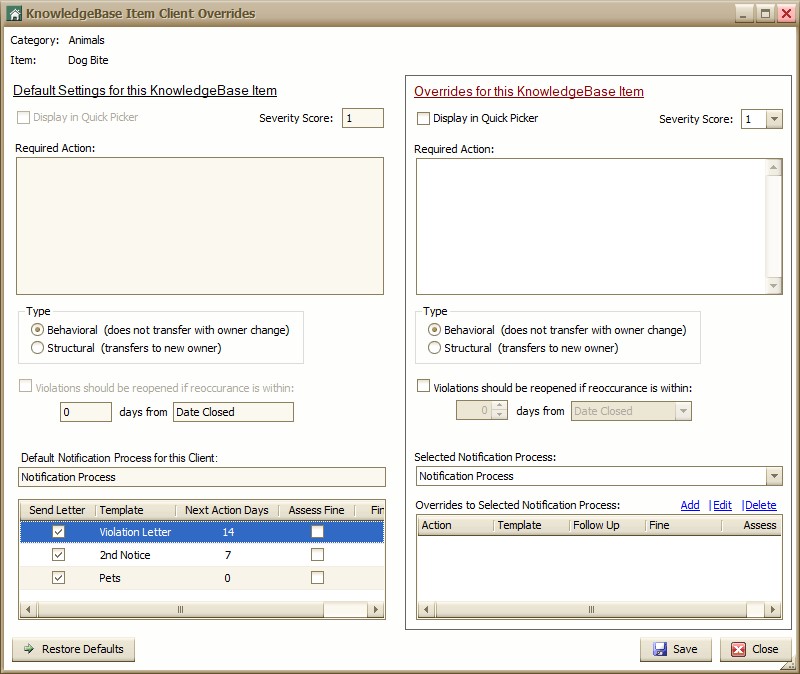The image size is (800, 674).
Task: Click Edit override link
Action: pos(722,505)
